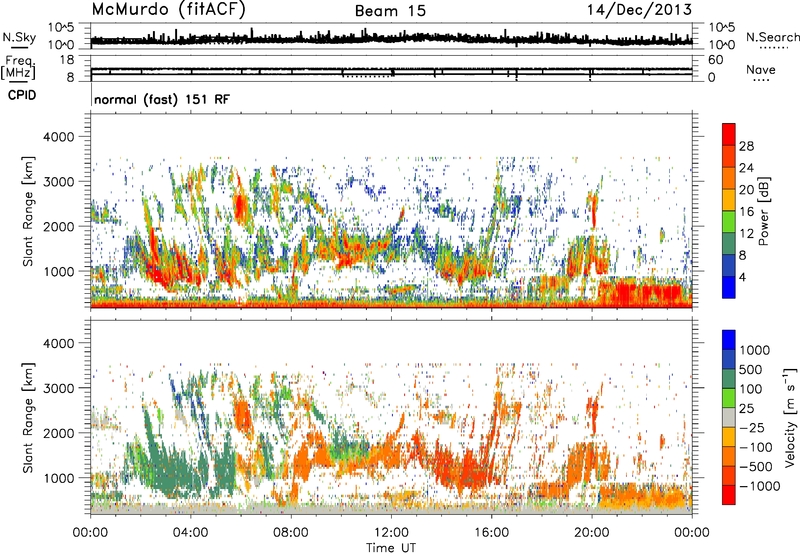800x554 pixels.
Task: Click the 04:00 time axis label
Action: (x=191, y=533)
